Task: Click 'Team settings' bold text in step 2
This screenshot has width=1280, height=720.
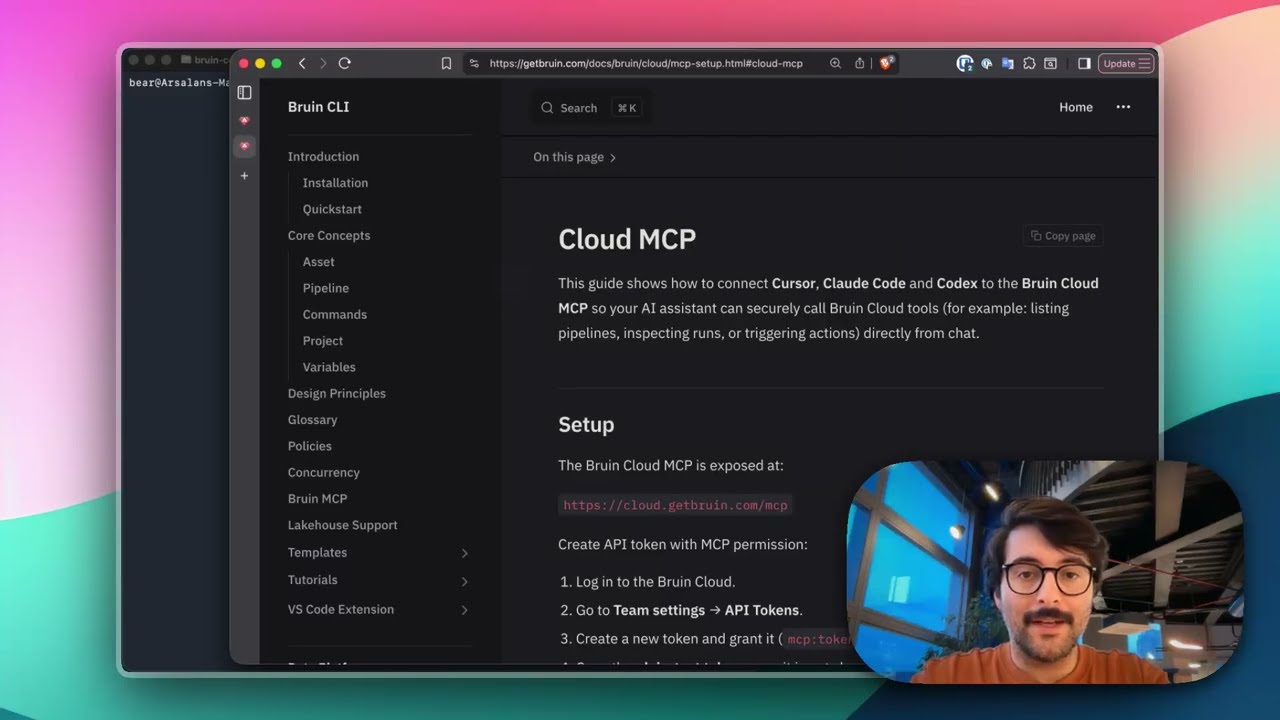Action: 659,610
